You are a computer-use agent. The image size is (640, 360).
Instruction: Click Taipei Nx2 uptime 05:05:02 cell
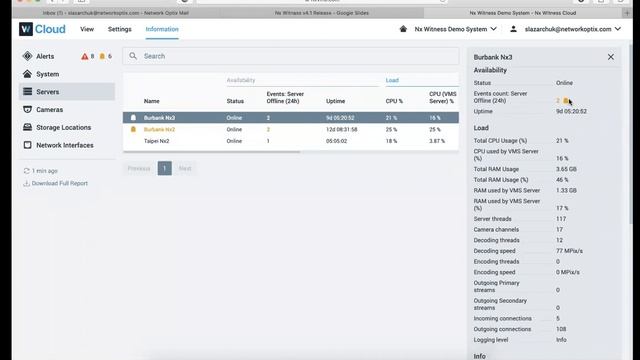coord(336,141)
